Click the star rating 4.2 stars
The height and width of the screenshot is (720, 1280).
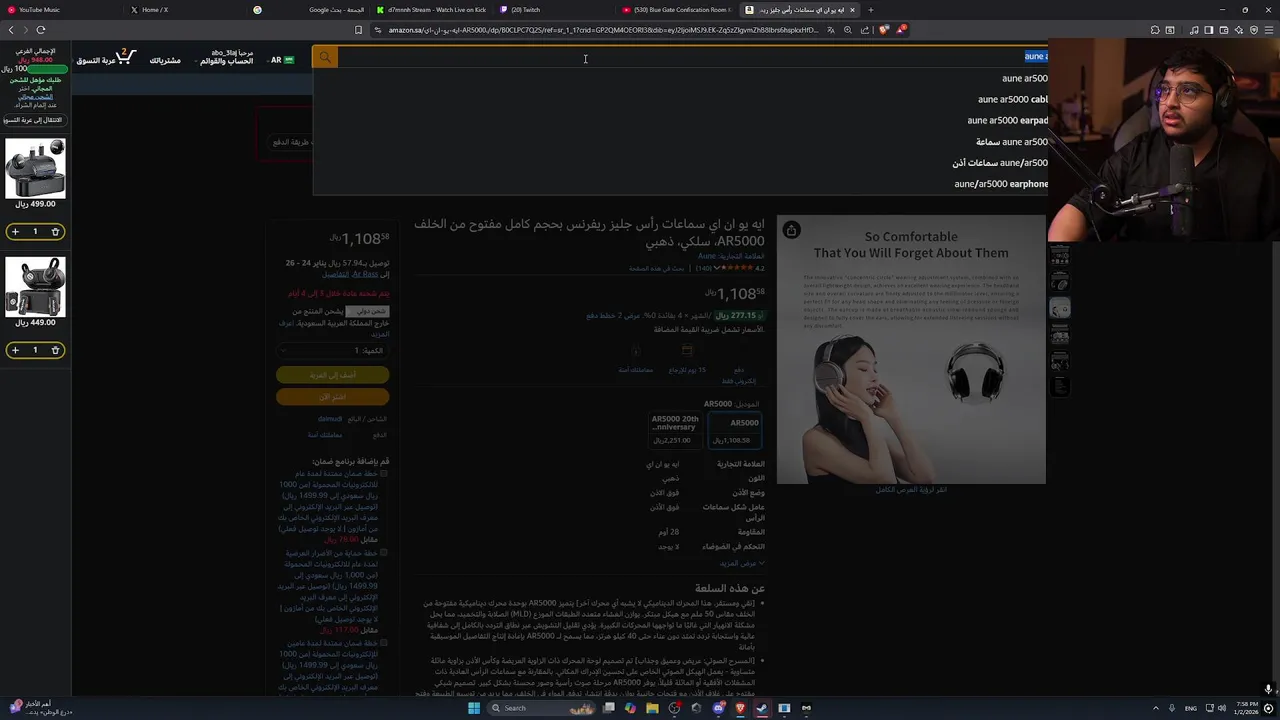tap(745, 268)
